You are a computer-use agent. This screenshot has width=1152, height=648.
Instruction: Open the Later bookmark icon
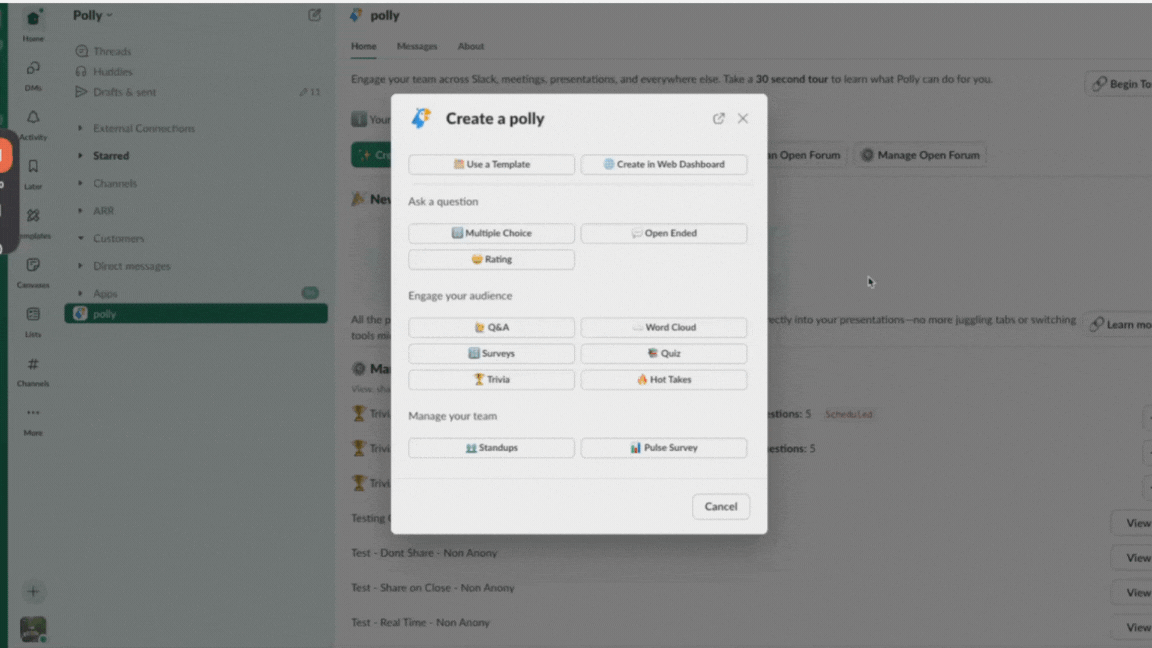pos(33,173)
